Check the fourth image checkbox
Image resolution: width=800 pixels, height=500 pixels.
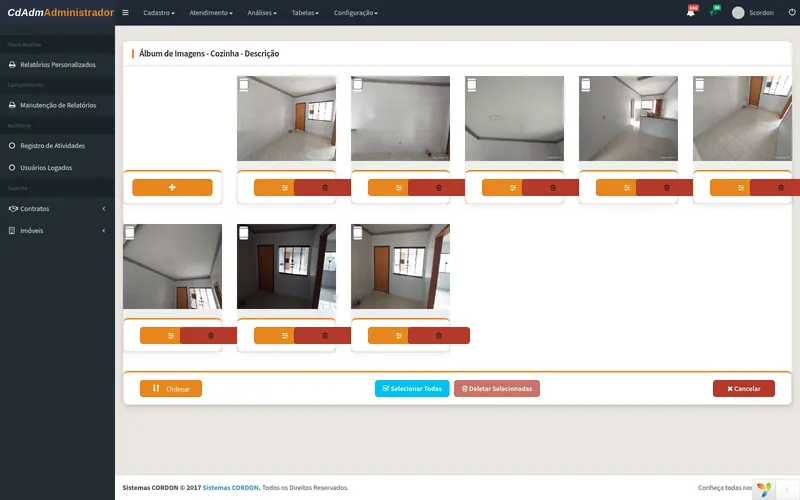[586, 84]
